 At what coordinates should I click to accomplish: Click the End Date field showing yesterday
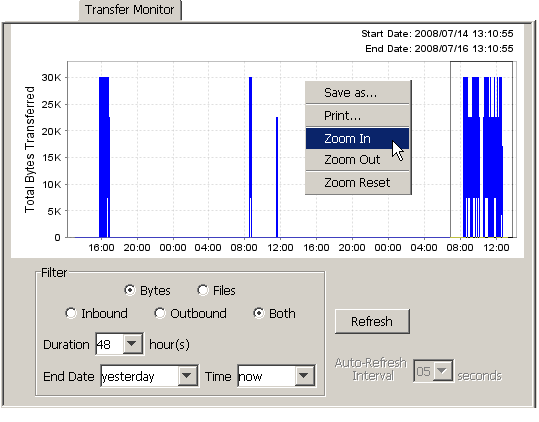(139, 376)
